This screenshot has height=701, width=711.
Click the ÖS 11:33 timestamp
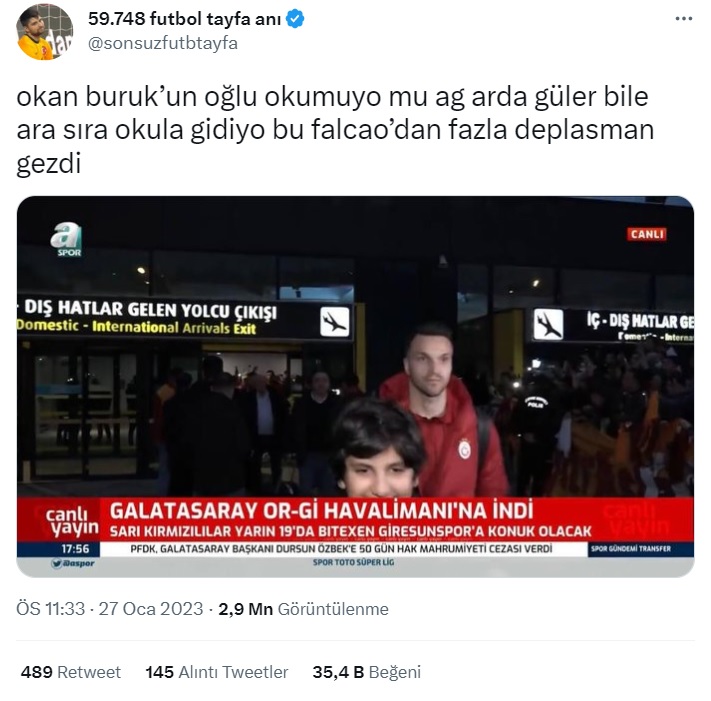[51, 609]
